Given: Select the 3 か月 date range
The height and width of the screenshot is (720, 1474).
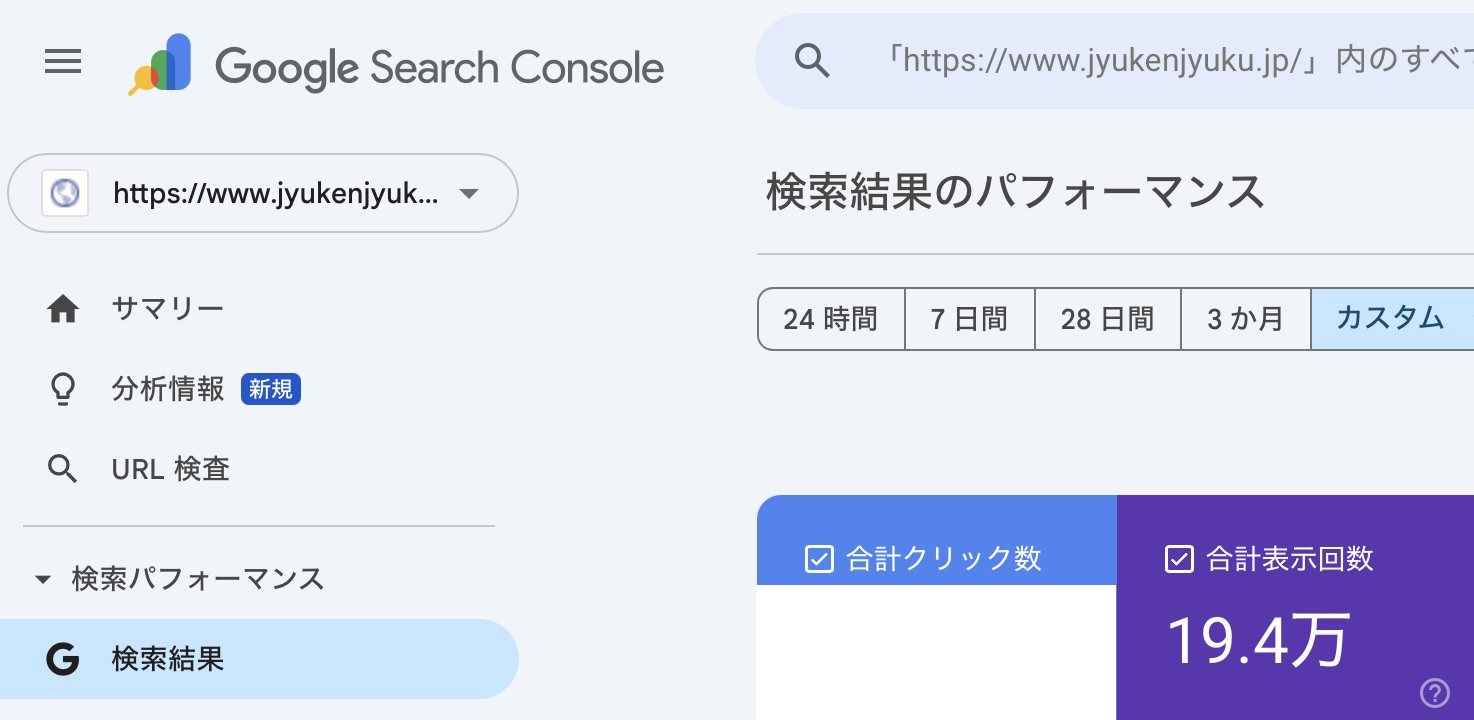Looking at the screenshot, I should [x=1245, y=320].
